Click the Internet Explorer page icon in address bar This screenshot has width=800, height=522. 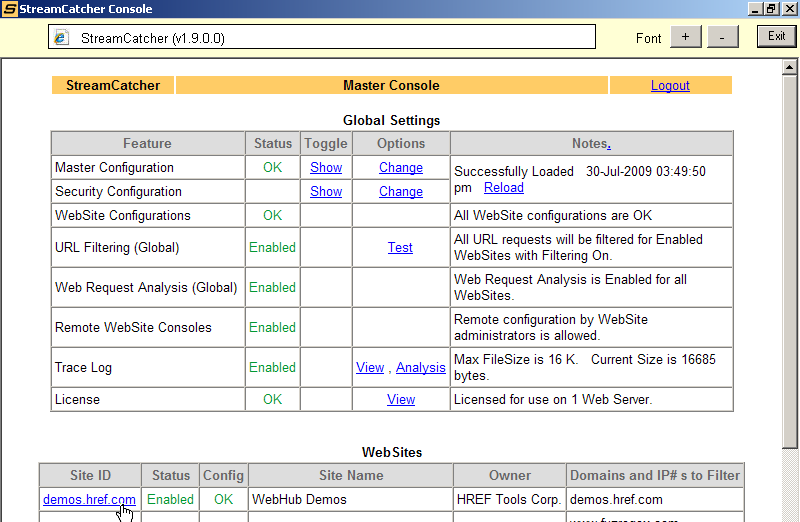point(62,38)
